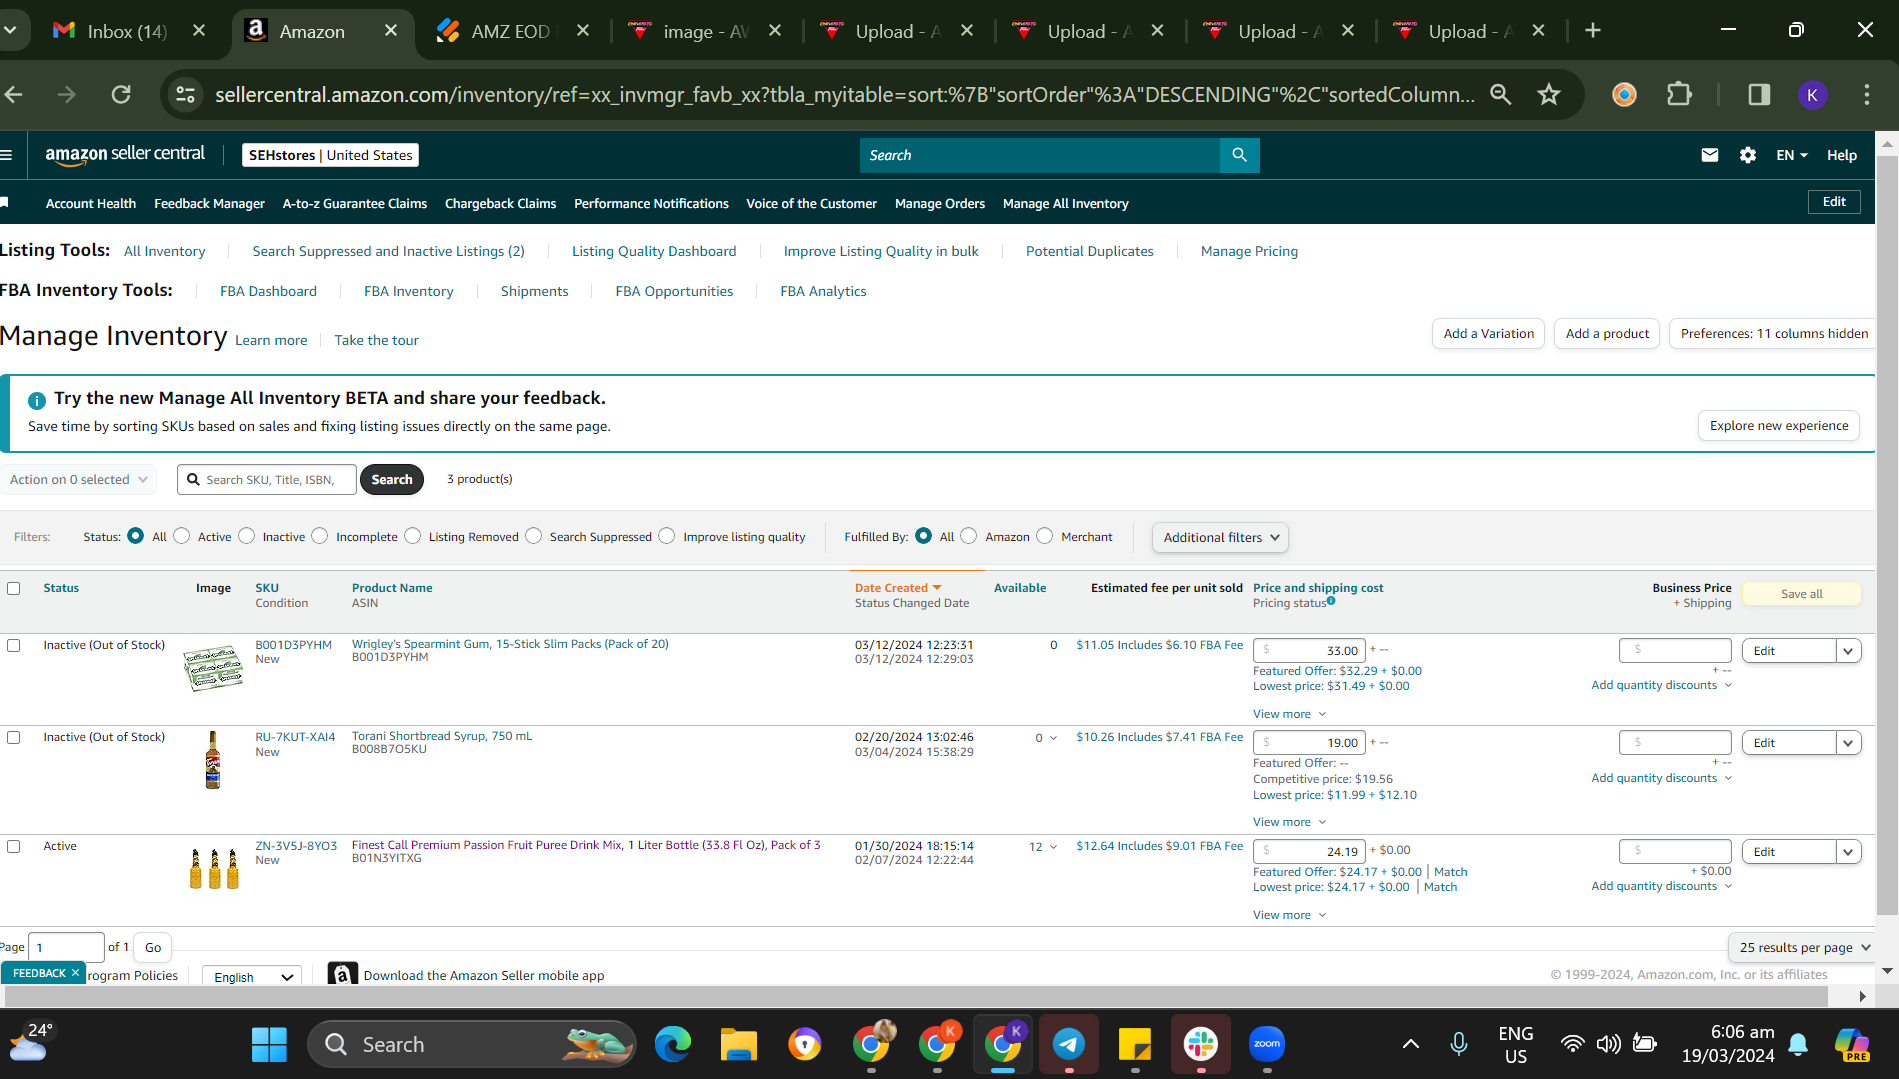Select the Incomplete status filter radio
The height and width of the screenshot is (1079, 1899).
(x=320, y=536)
